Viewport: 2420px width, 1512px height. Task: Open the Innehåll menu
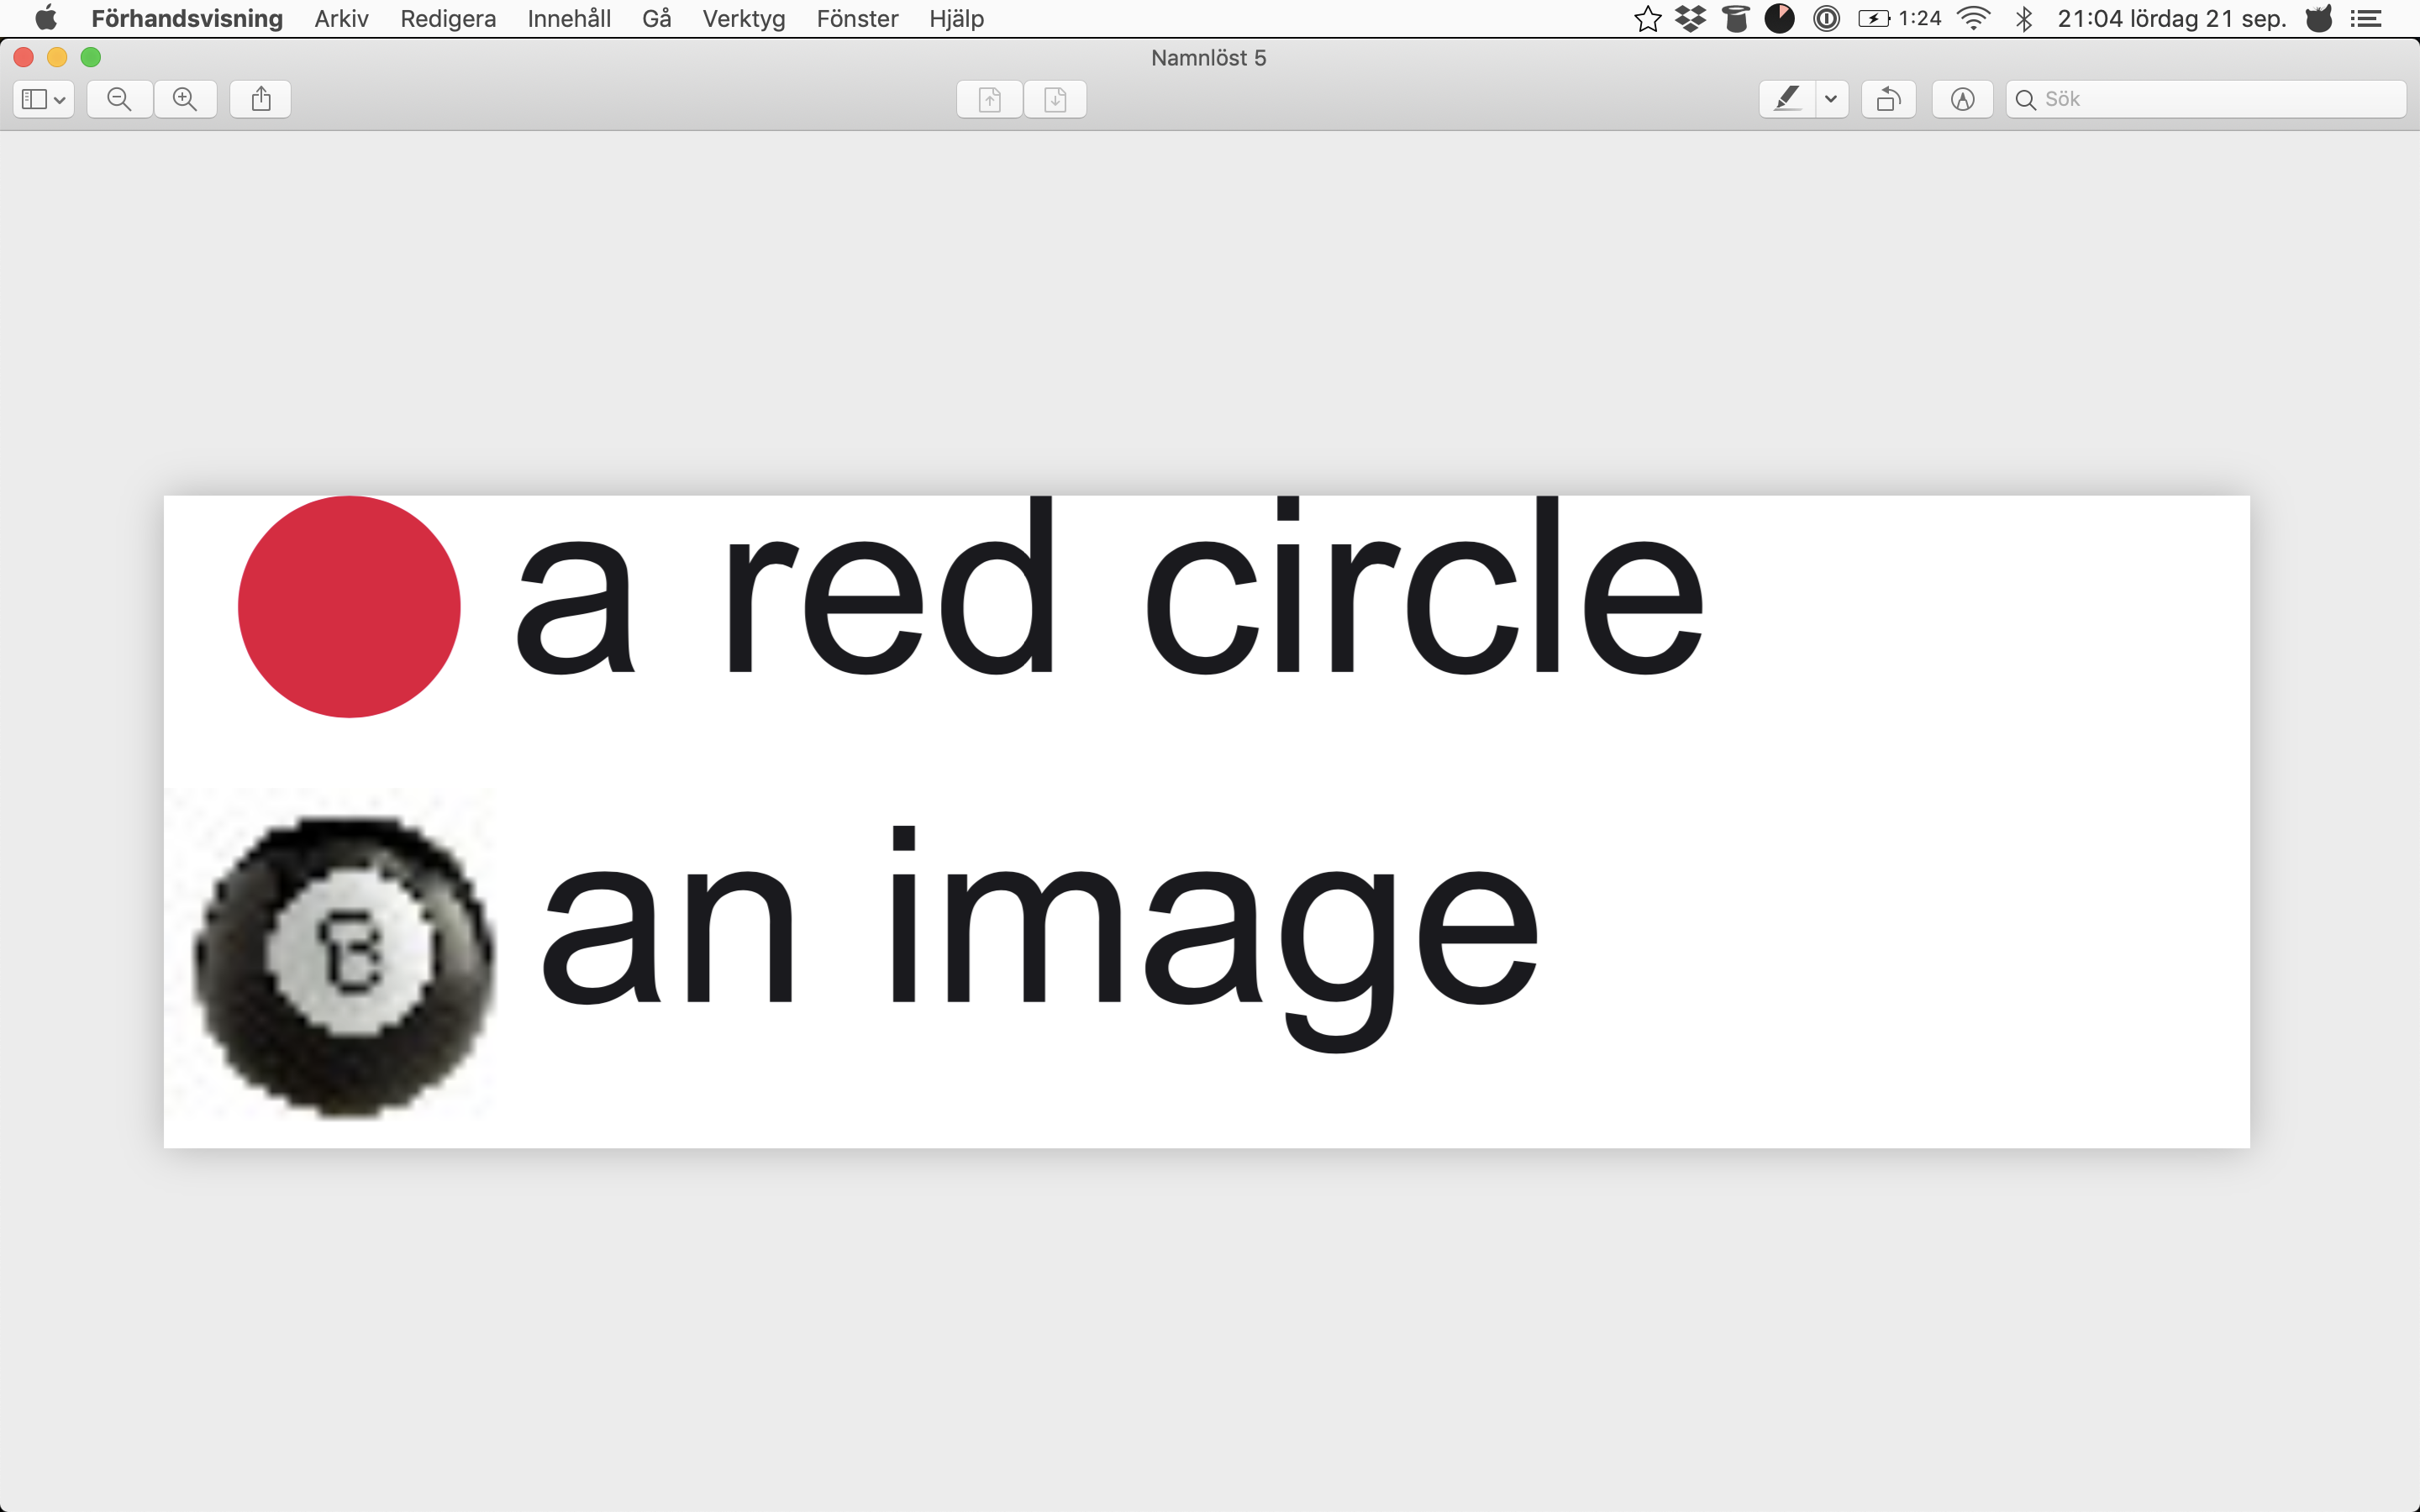coord(569,18)
